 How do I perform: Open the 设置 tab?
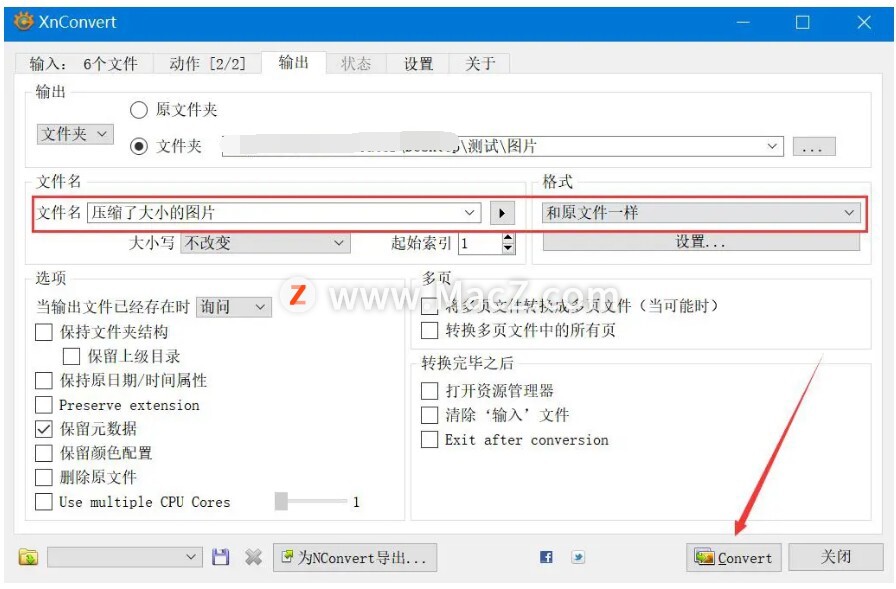pyautogui.click(x=418, y=63)
